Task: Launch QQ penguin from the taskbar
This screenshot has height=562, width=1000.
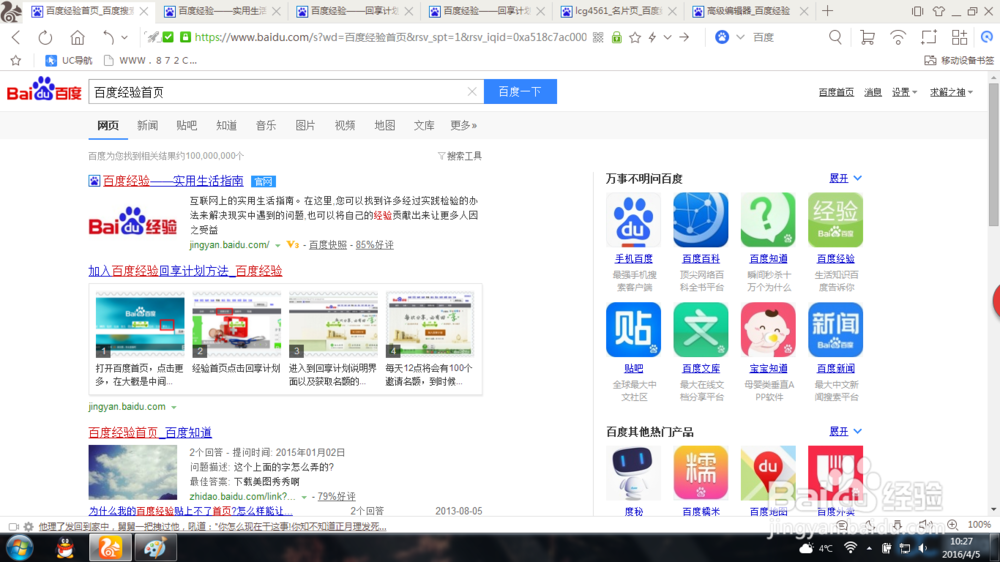Action: tap(65, 548)
